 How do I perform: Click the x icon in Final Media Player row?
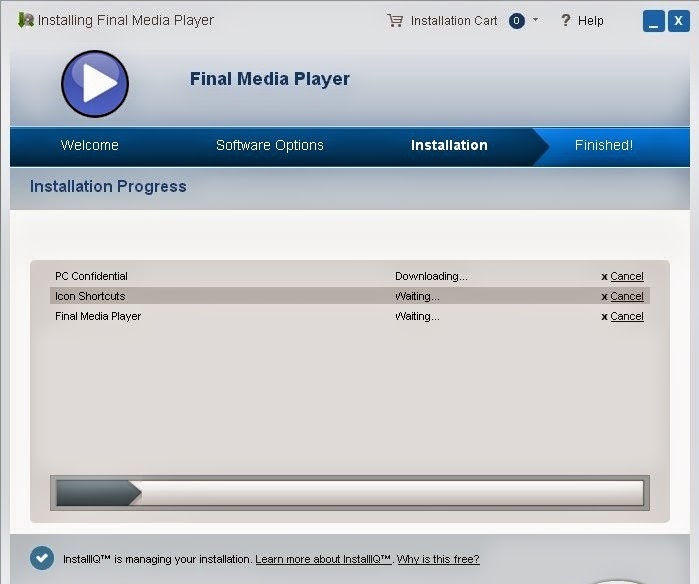click(x=604, y=317)
